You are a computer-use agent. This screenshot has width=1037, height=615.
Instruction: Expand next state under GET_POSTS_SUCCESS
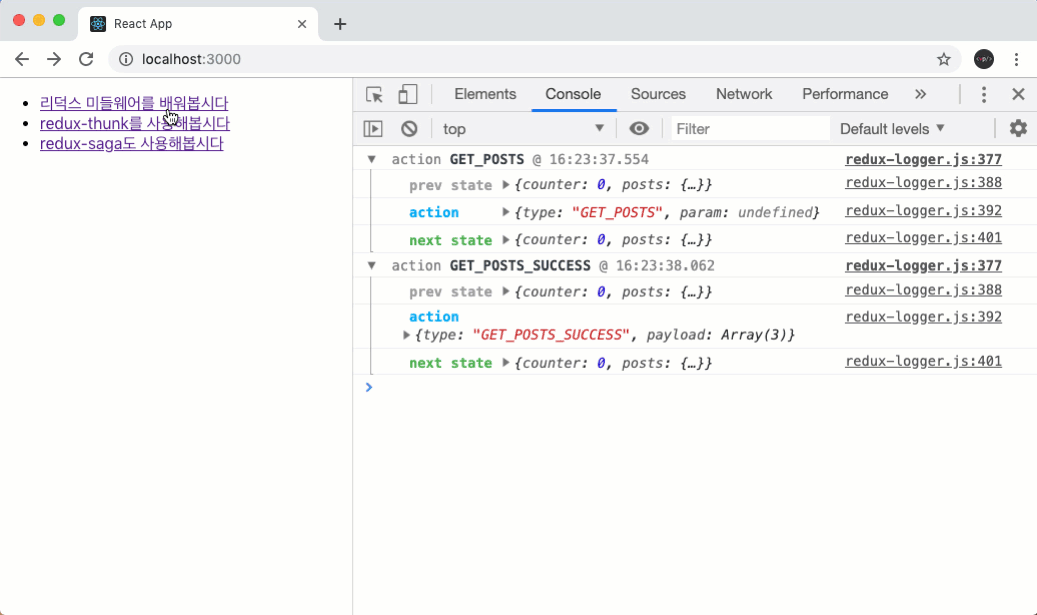coord(505,362)
